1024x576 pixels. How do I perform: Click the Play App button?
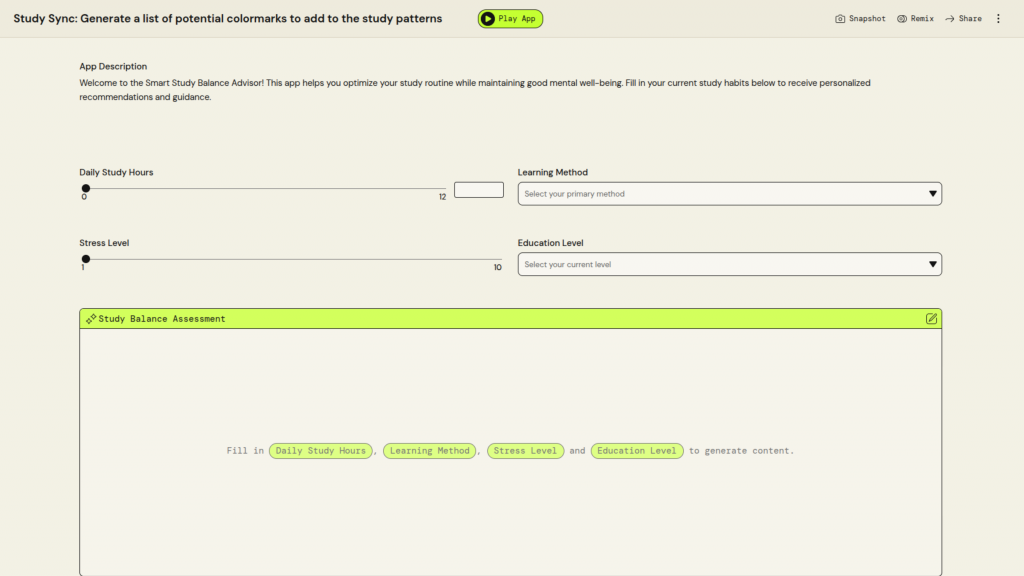pyautogui.click(x=510, y=19)
